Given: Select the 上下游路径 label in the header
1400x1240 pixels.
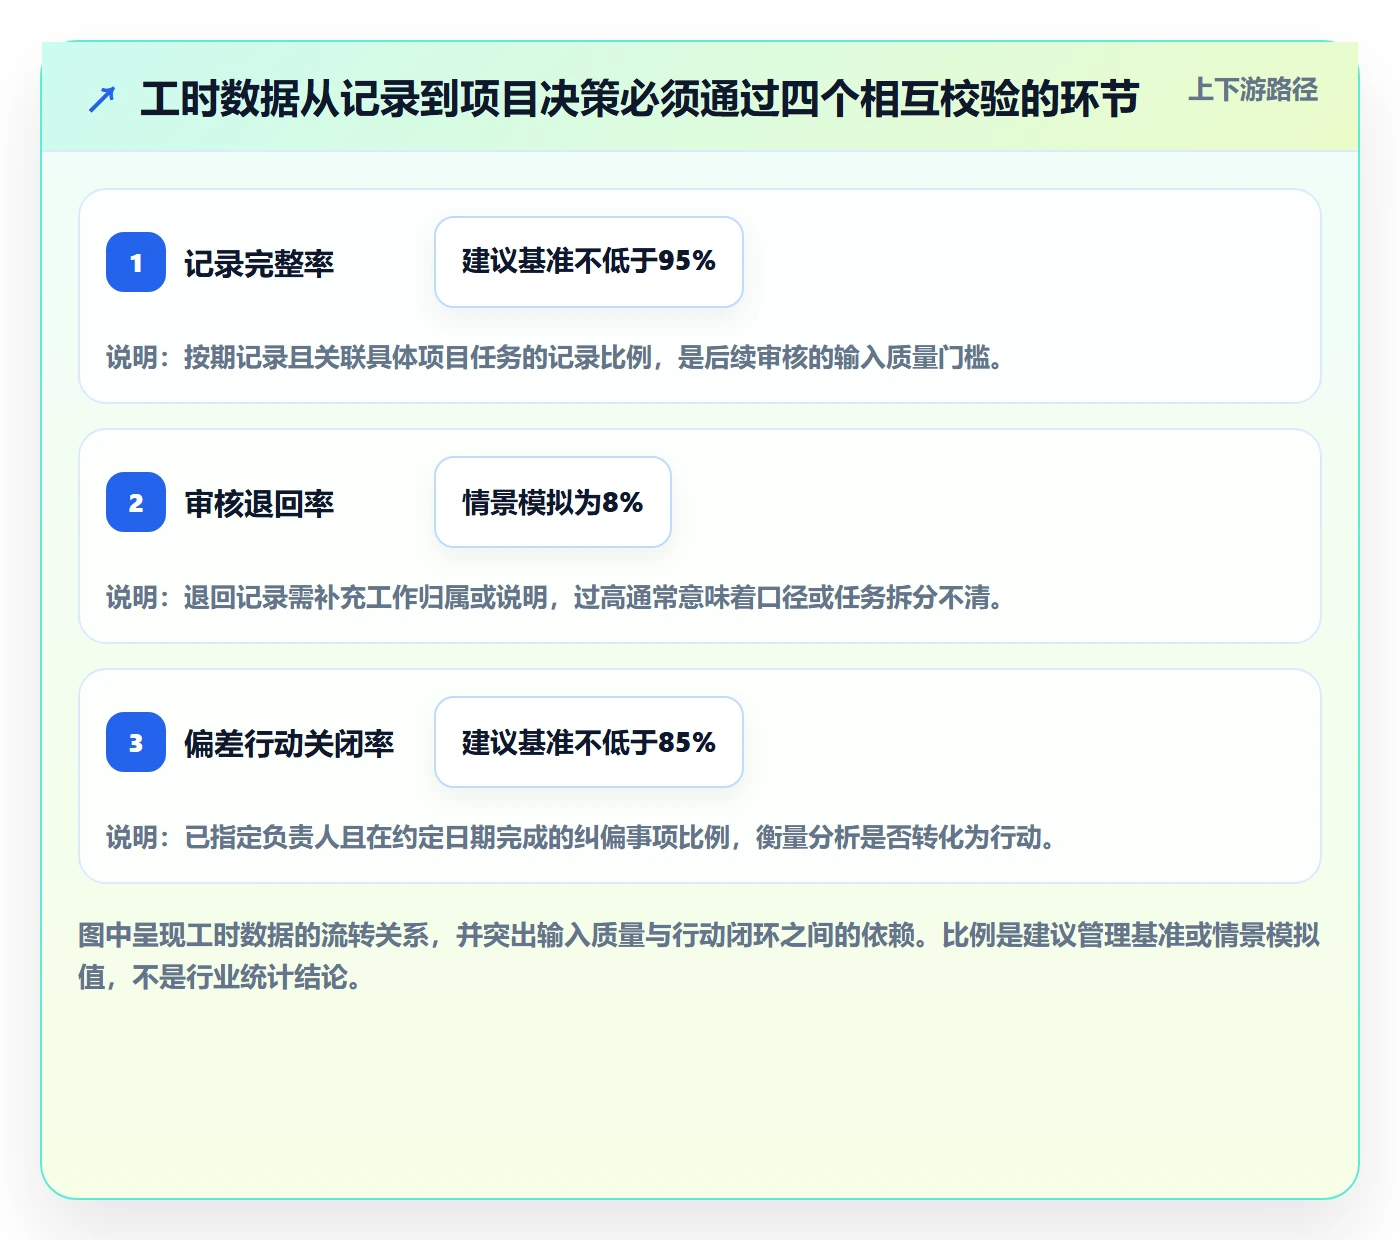Looking at the screenshot, I should pos(1253,90).
